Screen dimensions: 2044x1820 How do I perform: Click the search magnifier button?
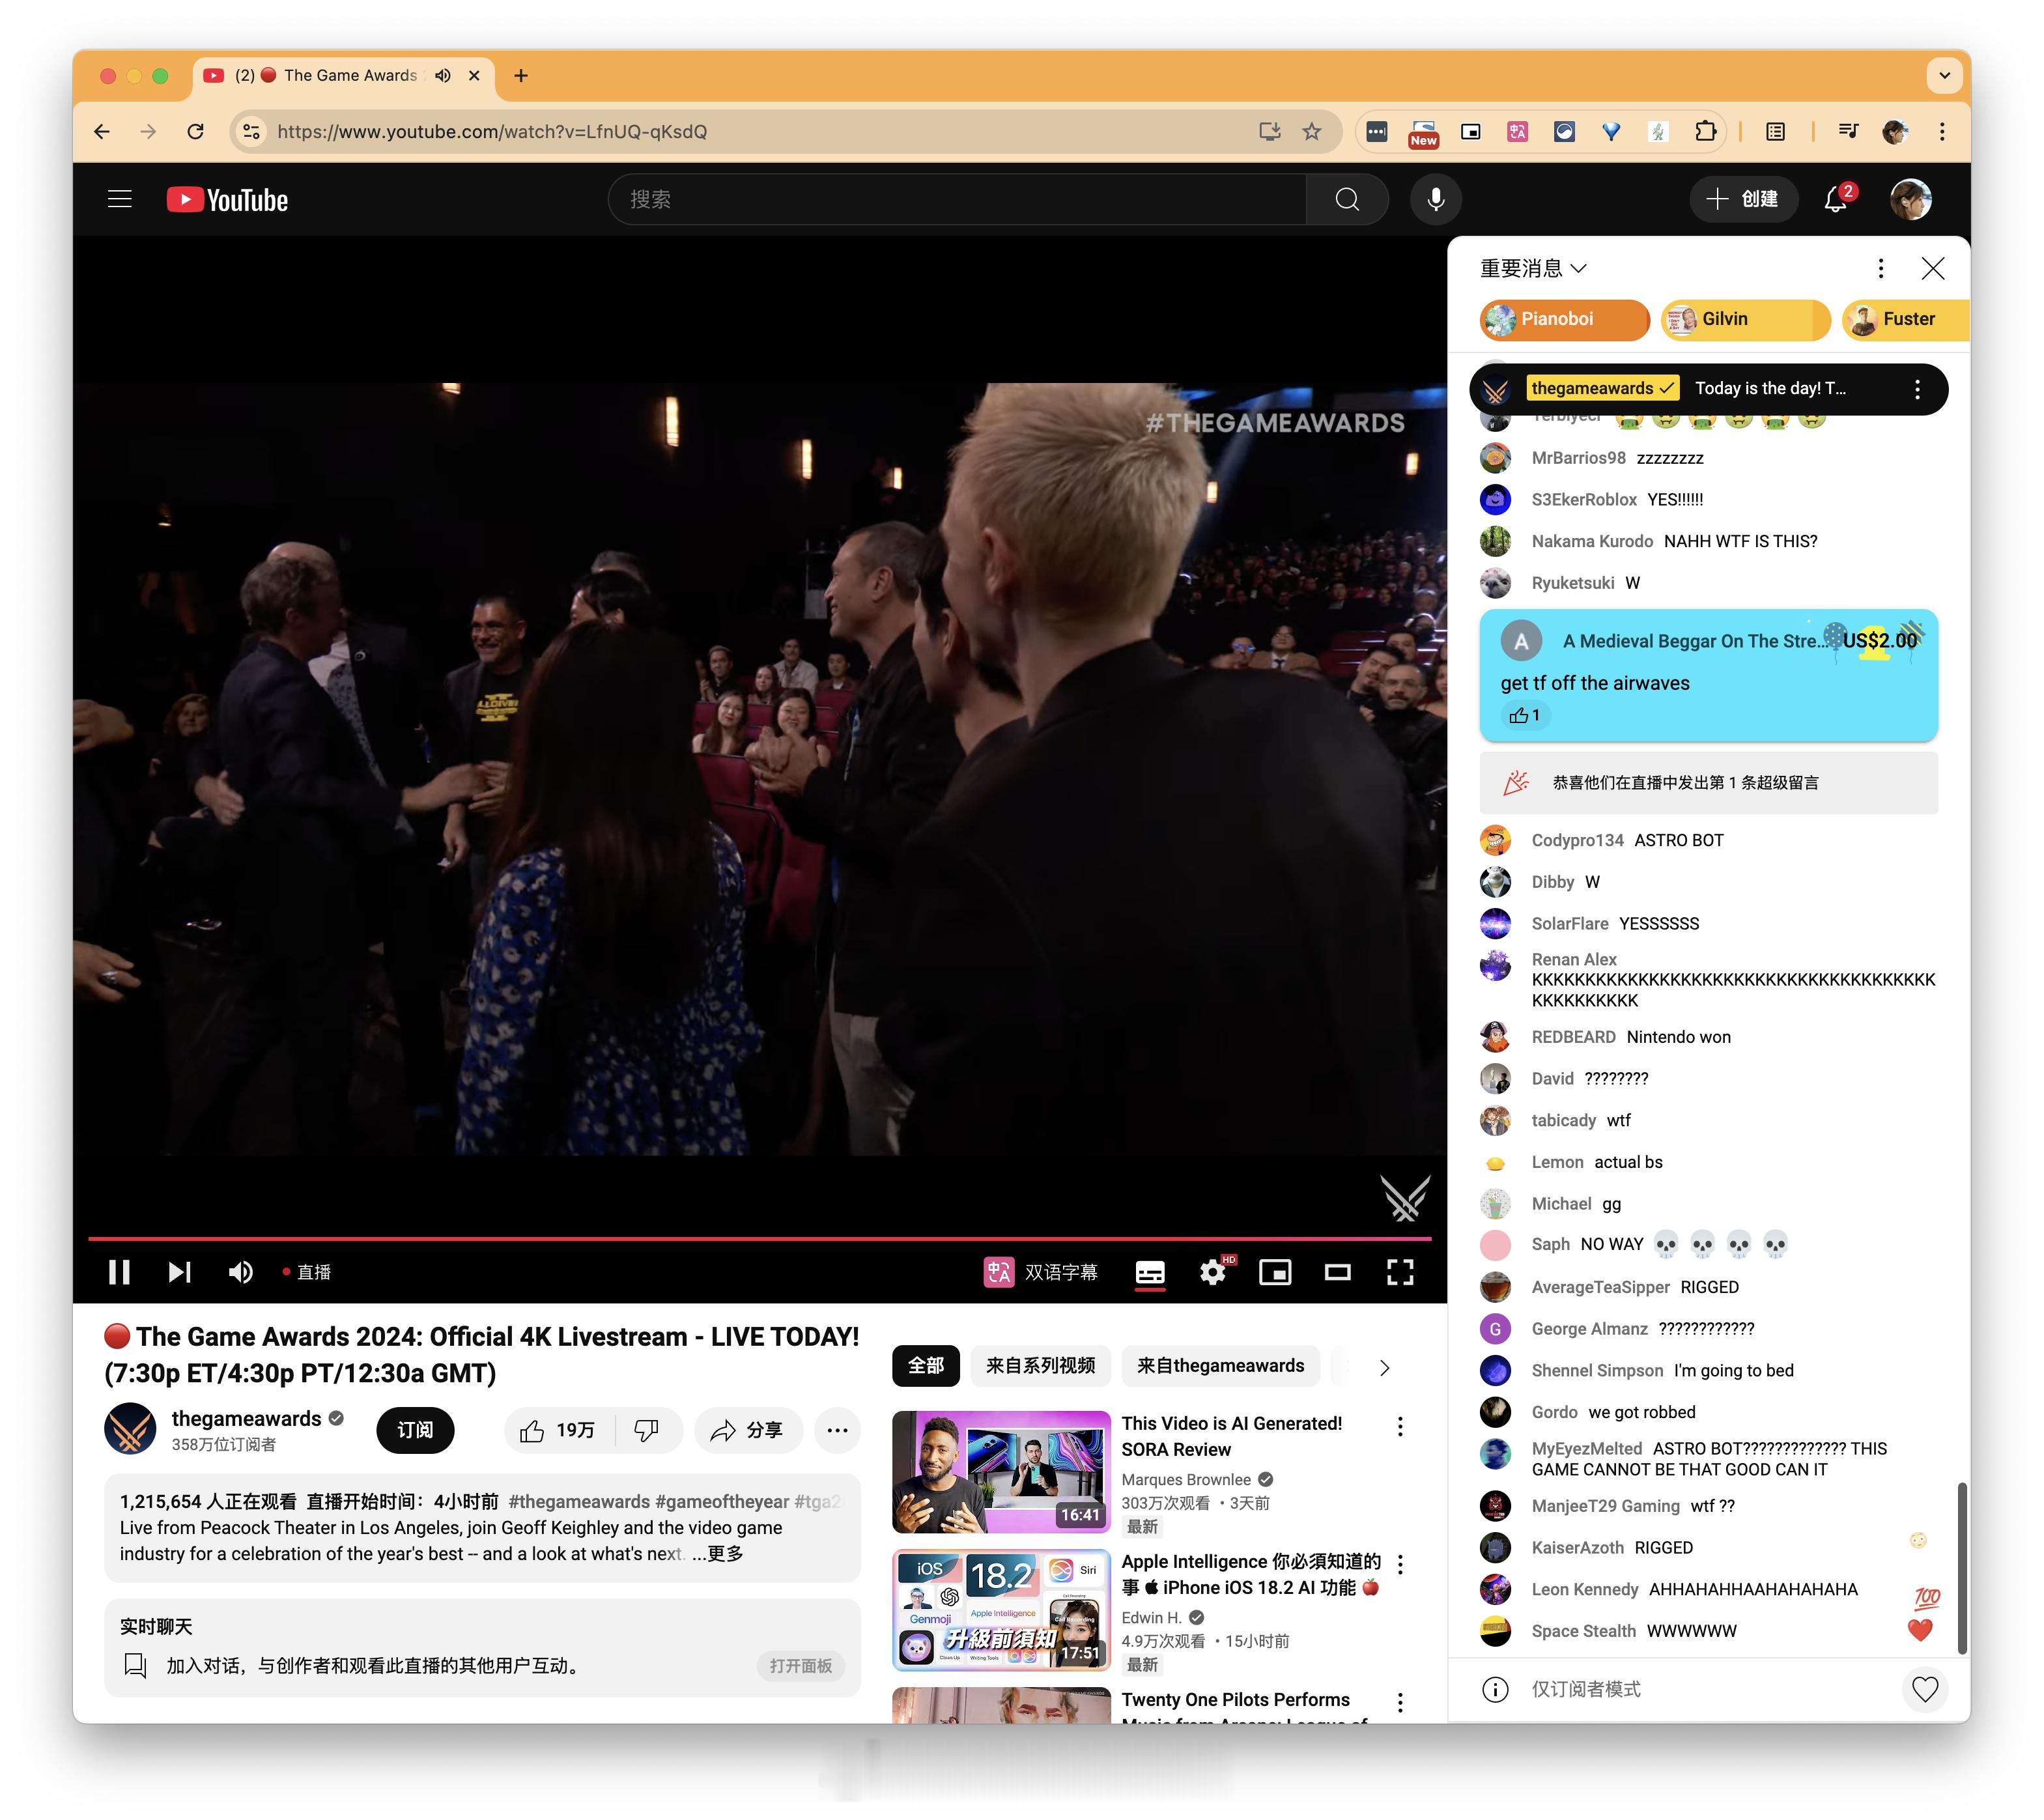point(1347,199)
